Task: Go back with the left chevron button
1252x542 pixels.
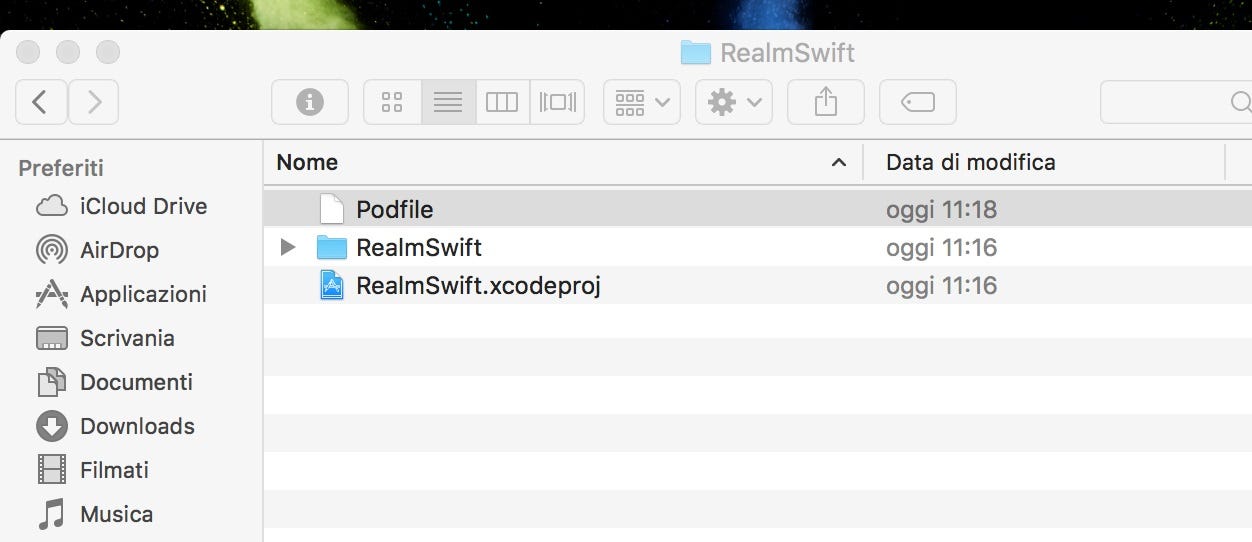Action: (42, 102)
